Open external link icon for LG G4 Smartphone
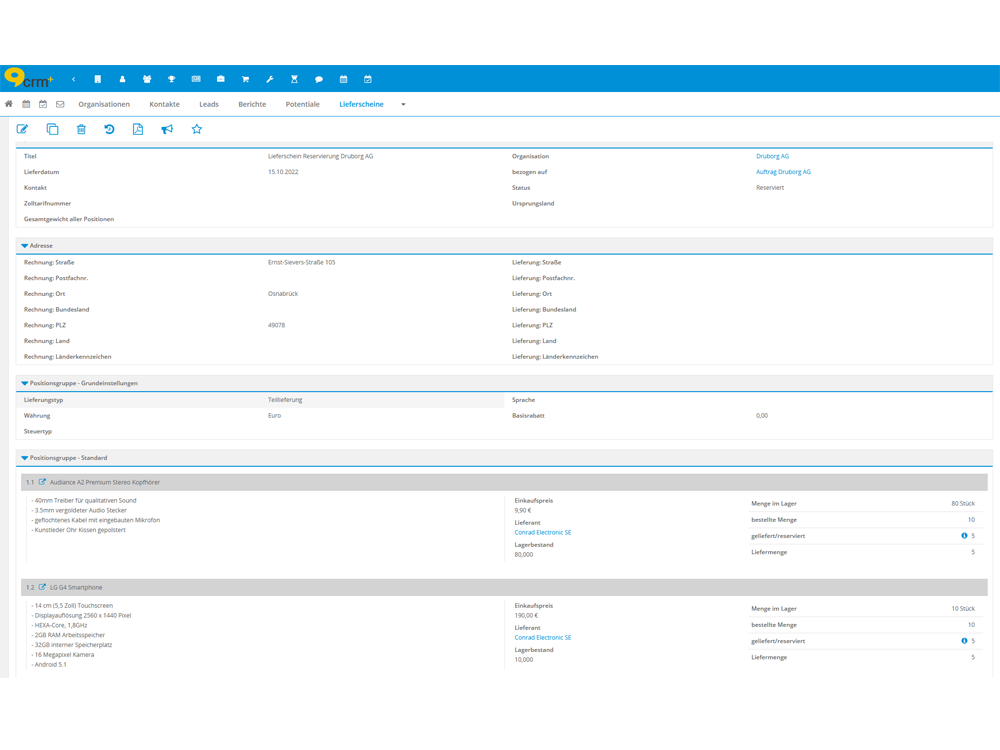 [42, 587]
